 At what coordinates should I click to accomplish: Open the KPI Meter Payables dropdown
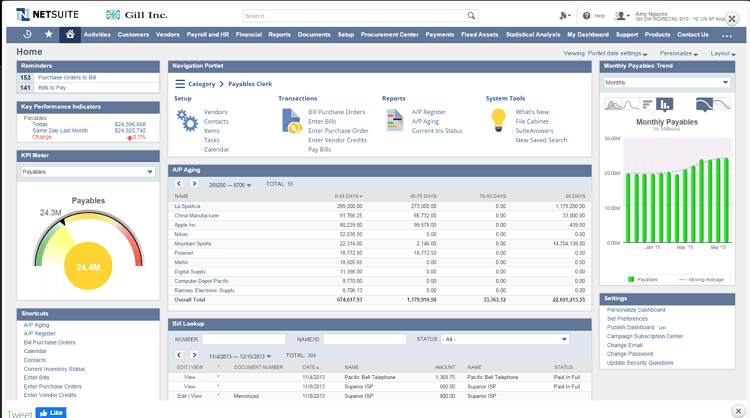coord(88,172)
